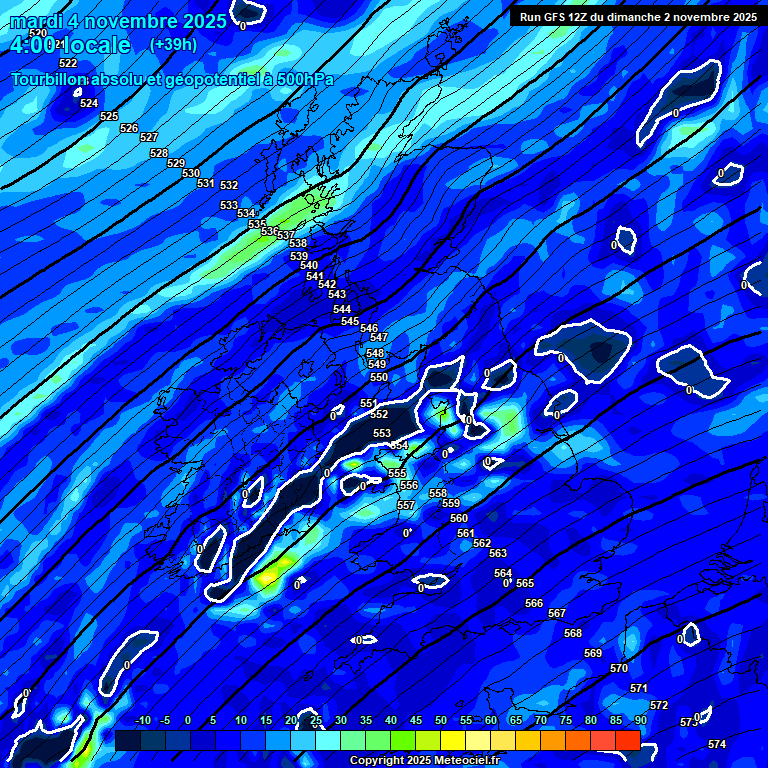The width and height of the screenshot is (768, 768).
Task: Click the Run GFS 12Z header box
Action: 637,16
